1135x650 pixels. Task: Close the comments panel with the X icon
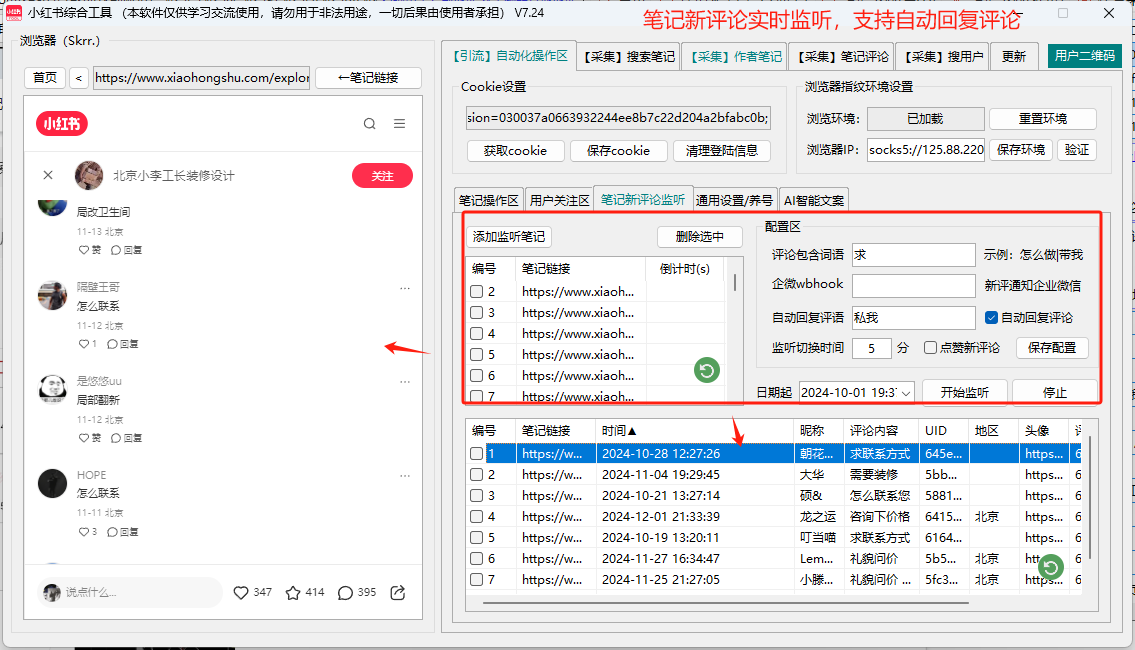point(48,174)
